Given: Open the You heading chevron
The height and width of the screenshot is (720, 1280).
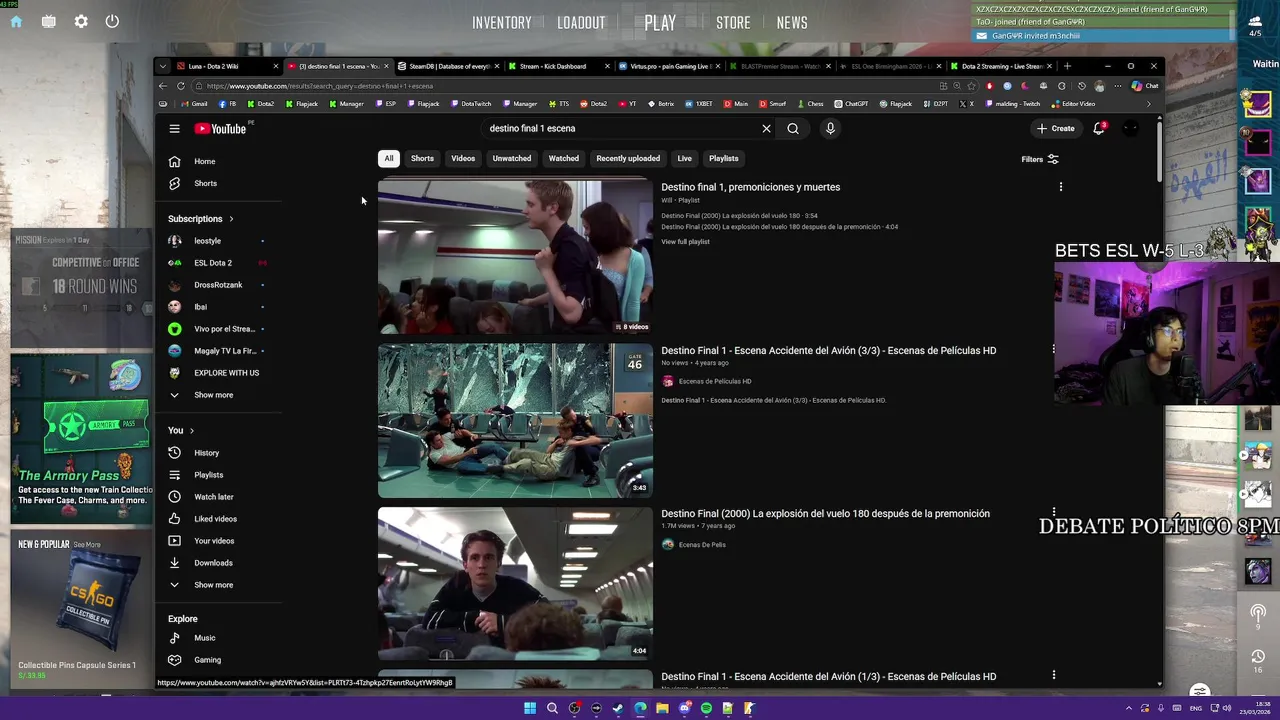Looking at the screenshot, I should (x=191, y=431).
